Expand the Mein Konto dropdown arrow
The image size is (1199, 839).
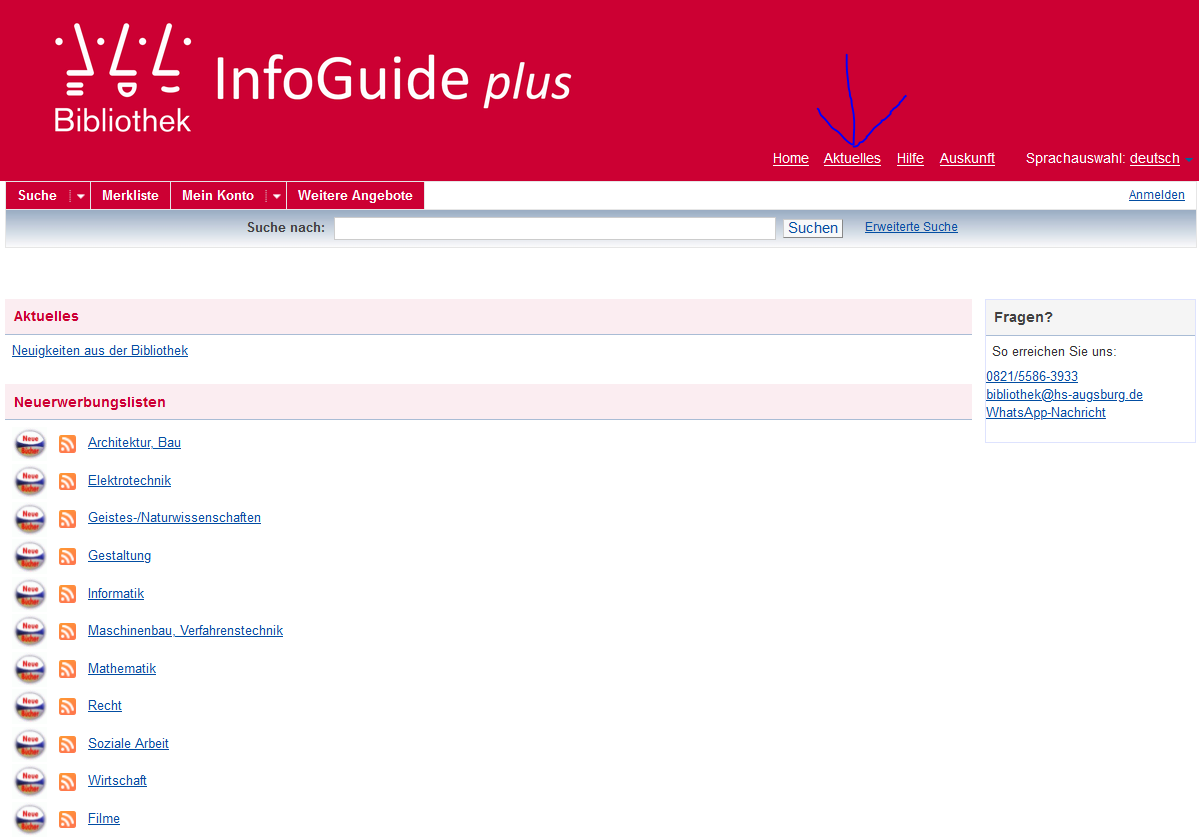click(277, 196)
